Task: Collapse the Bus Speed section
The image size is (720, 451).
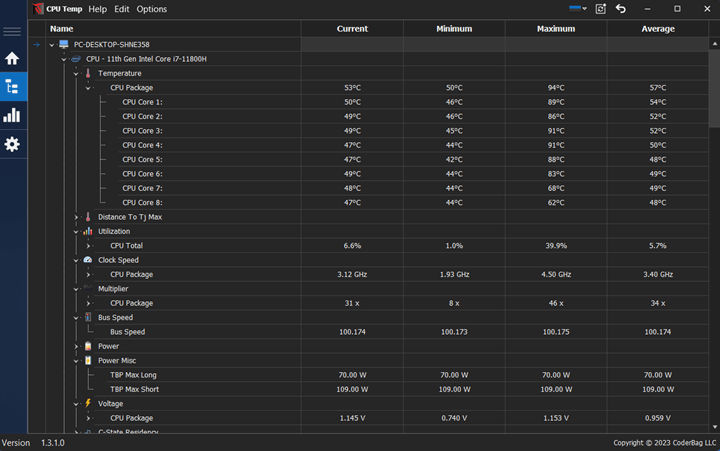Action: point(76,318)
